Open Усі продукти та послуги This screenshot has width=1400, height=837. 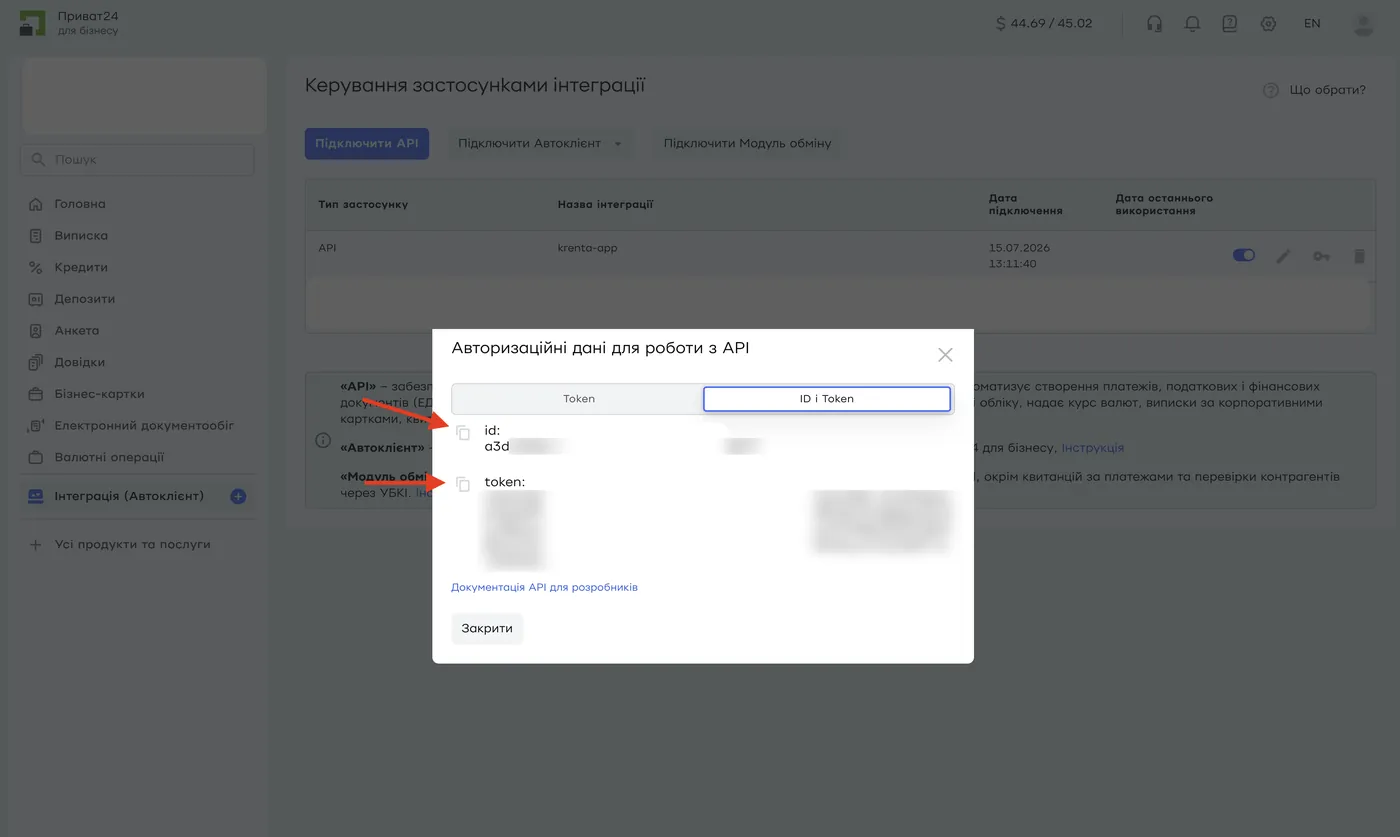132,545
